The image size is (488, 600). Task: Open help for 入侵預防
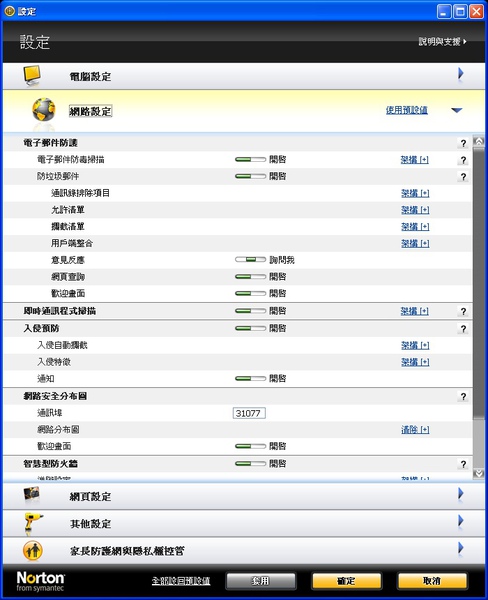click(x=463, y=329)
